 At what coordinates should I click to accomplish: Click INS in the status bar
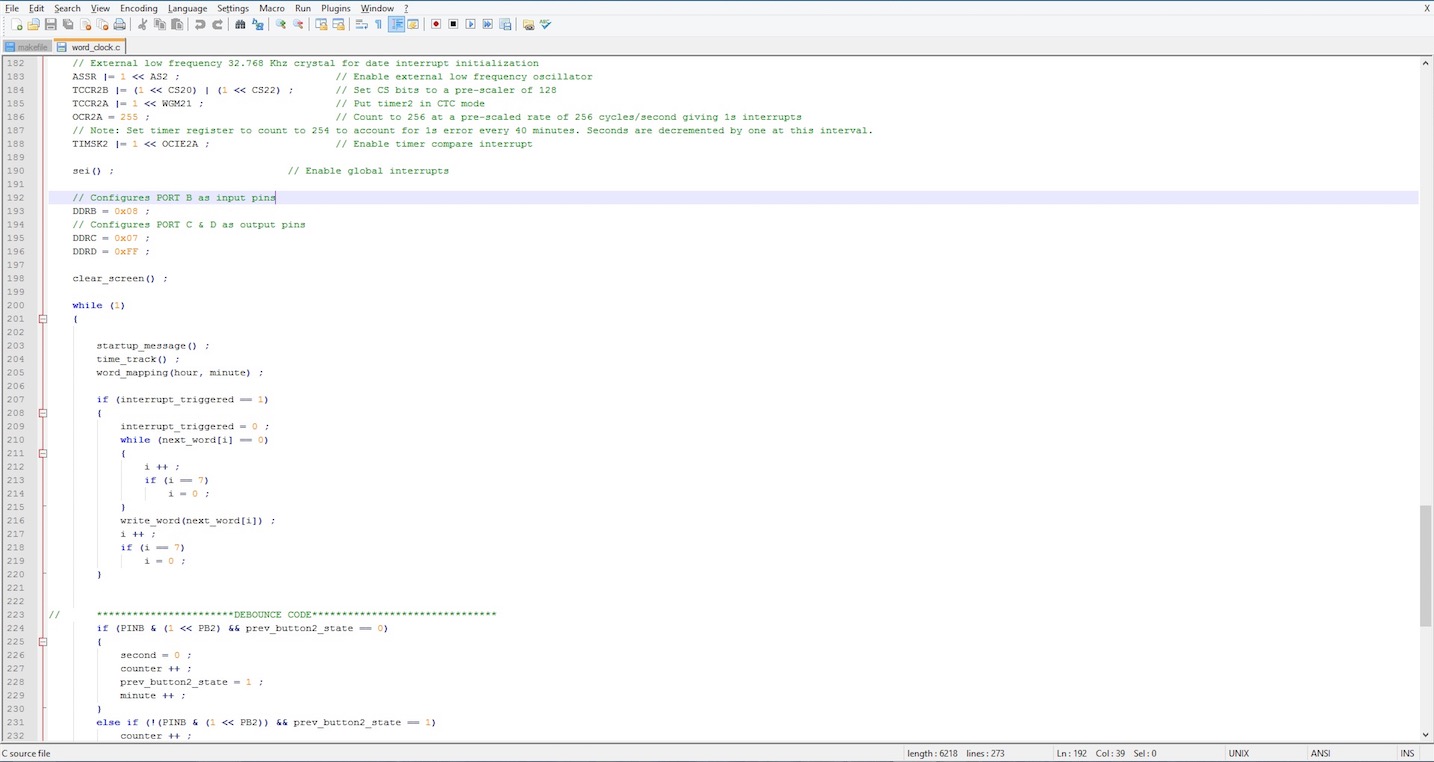click(x=1407, y=753)
